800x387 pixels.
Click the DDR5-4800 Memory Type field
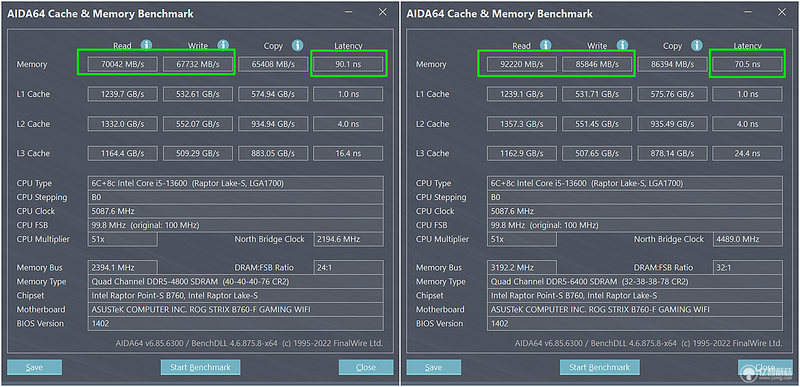pos(236,281)
